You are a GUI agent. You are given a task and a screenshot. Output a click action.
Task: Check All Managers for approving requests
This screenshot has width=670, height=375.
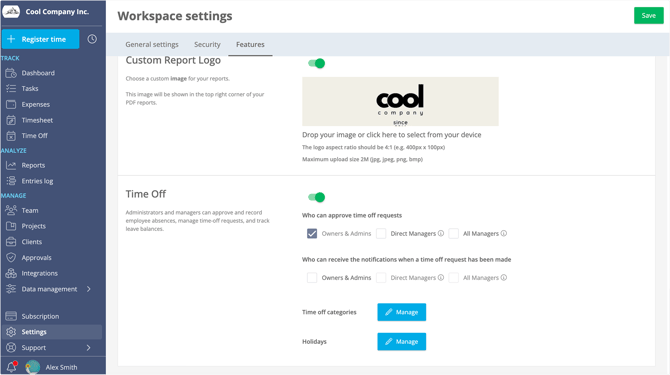click(x=454, y=234)
